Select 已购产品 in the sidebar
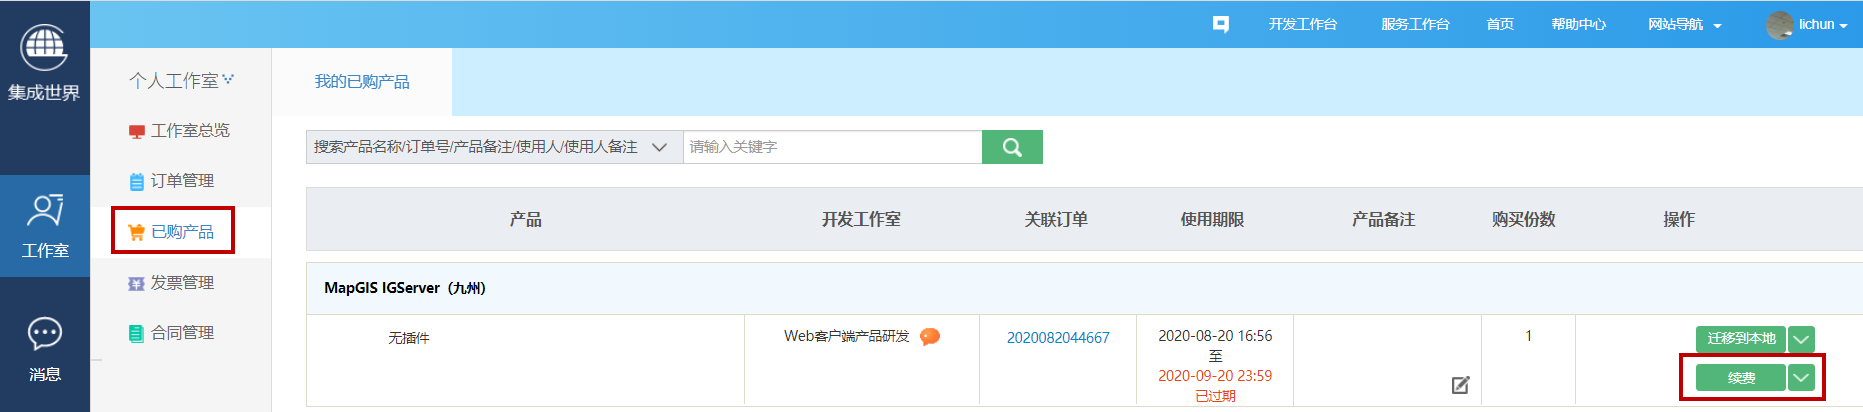 tap(182, 232)
